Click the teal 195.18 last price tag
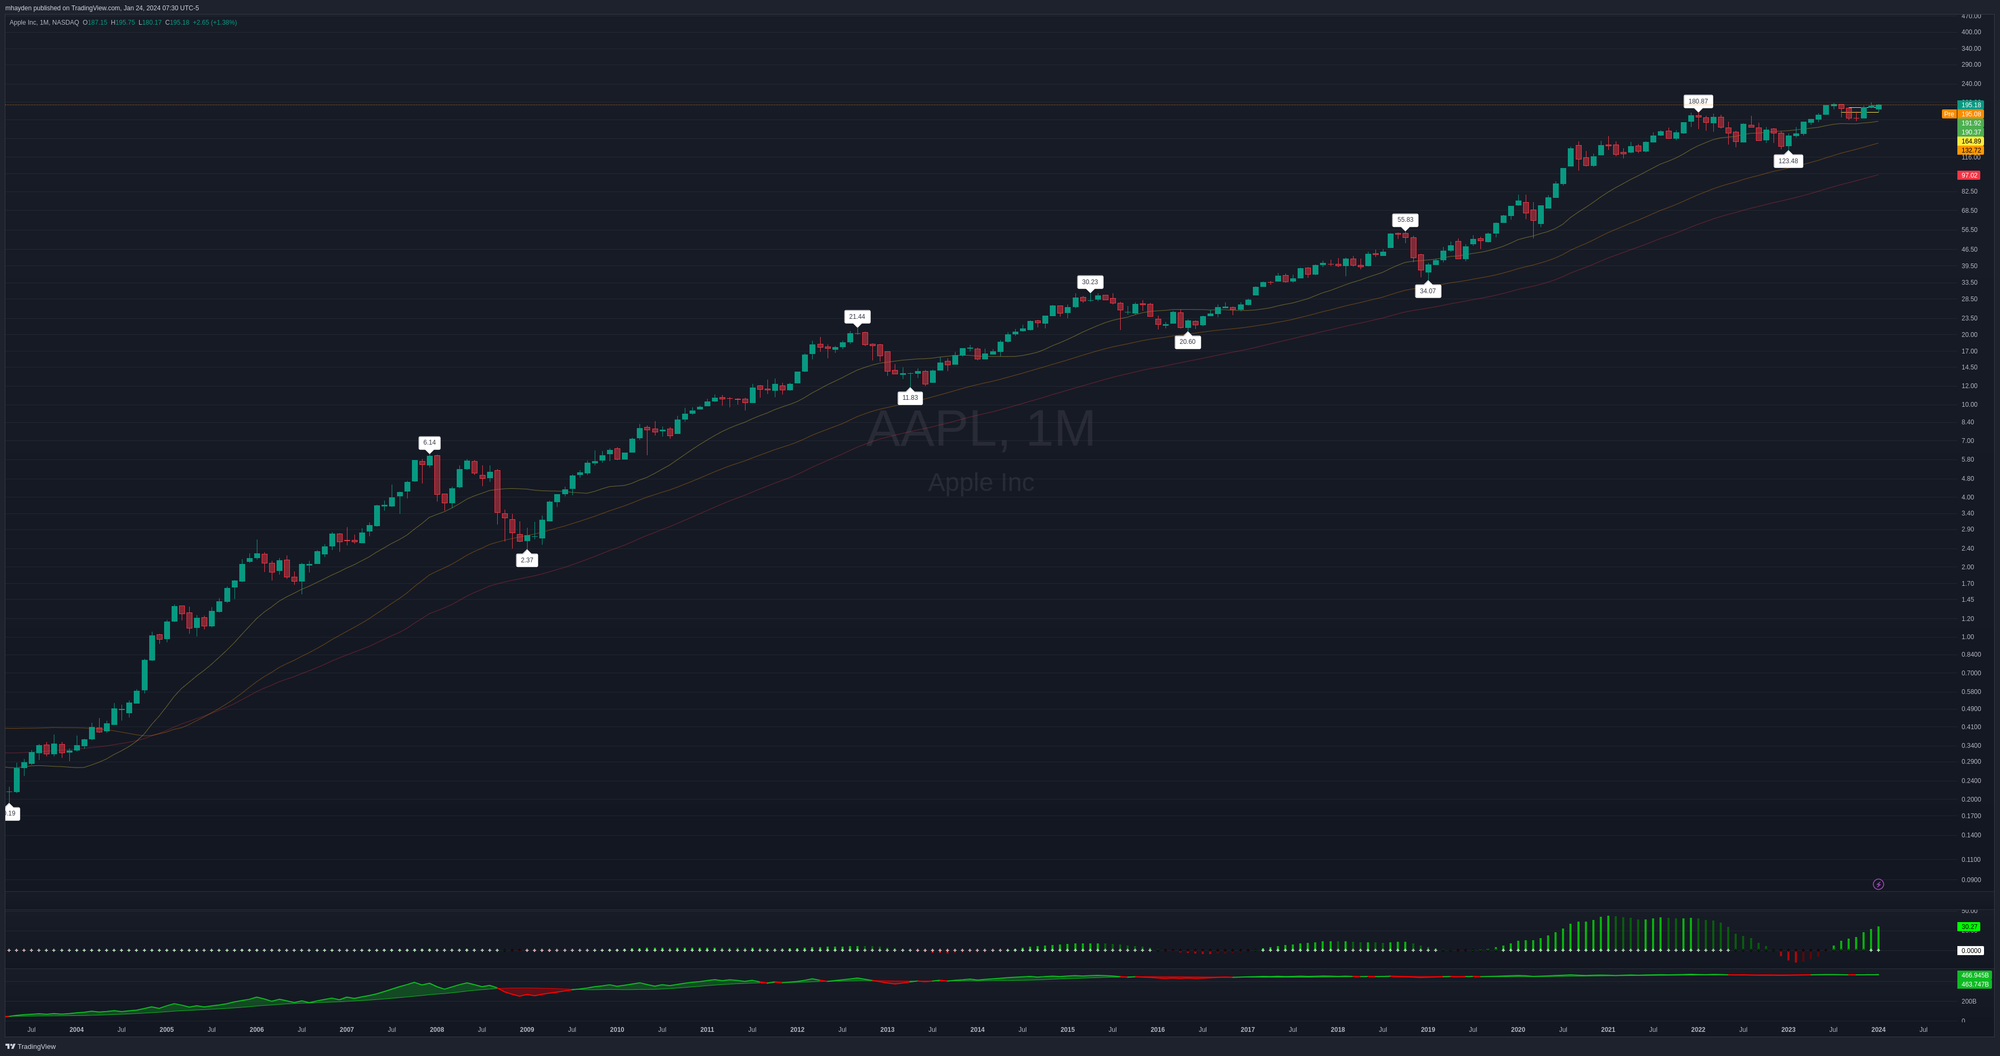Screen dimensions: 2000x1056 (x=1970, y=105)
